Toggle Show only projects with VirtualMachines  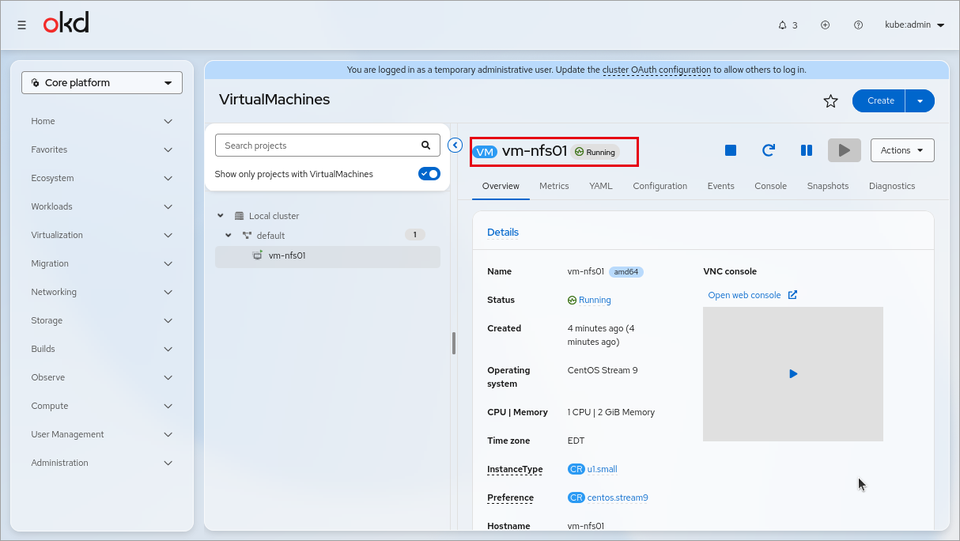(429, 174)
